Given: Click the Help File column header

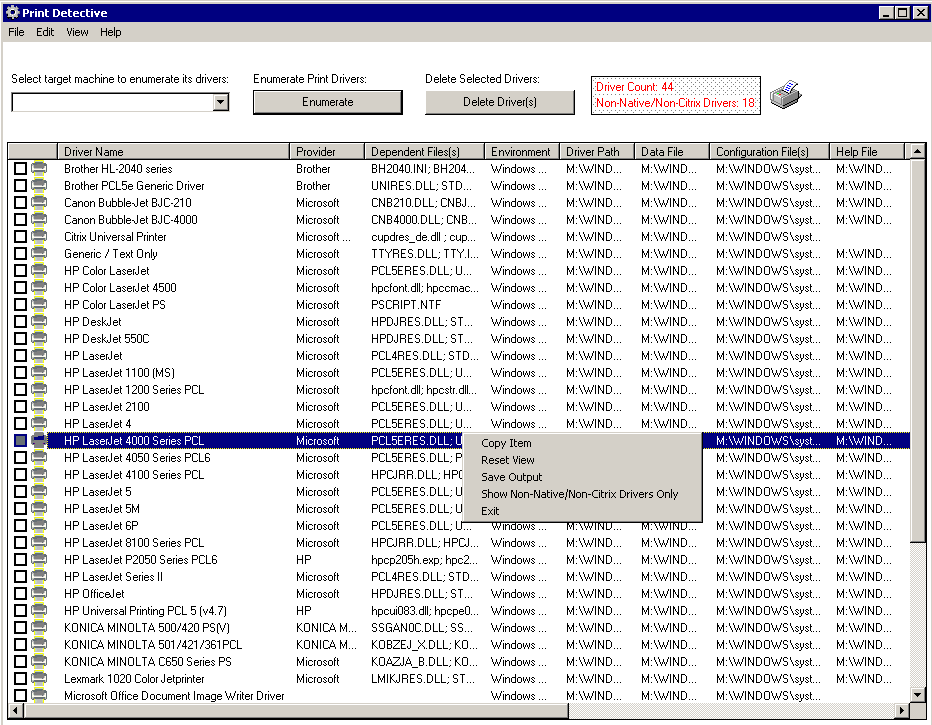Looking at the screenshot, I should [867, 152].
